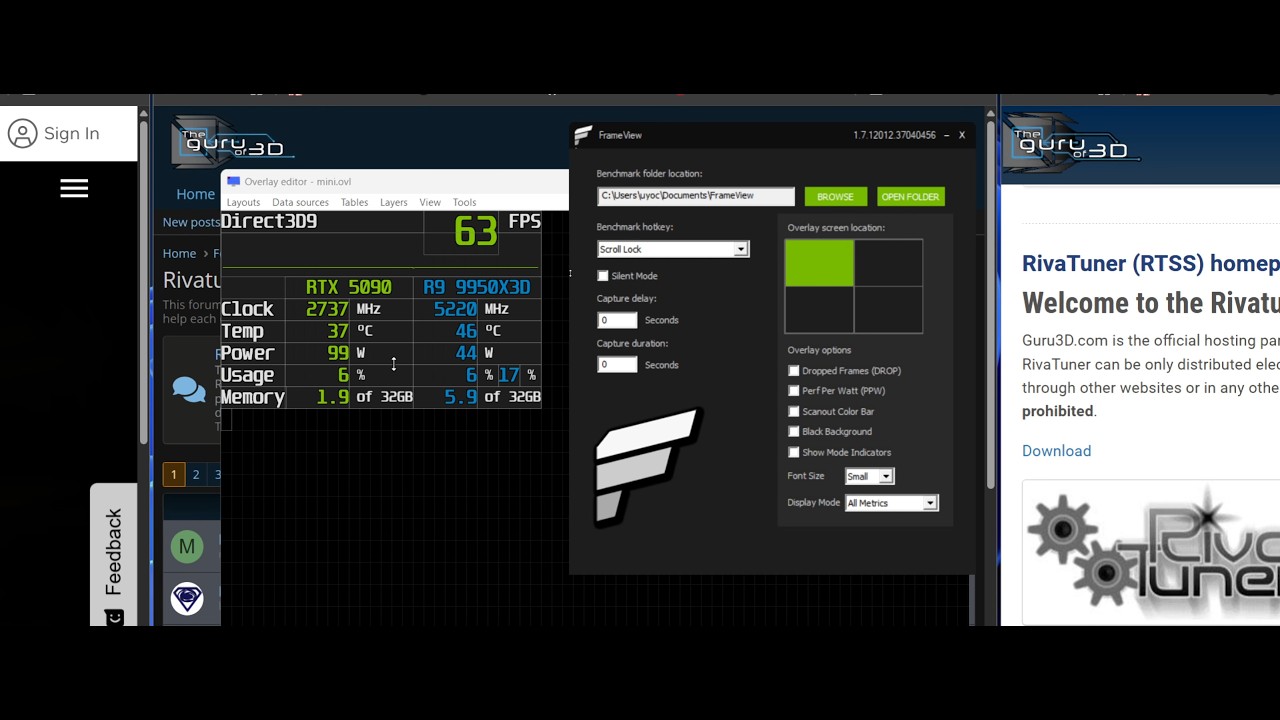Click the BROWSE button in FrameView
This screenshot has width=1280, height=720.
(x=835, y=197)
